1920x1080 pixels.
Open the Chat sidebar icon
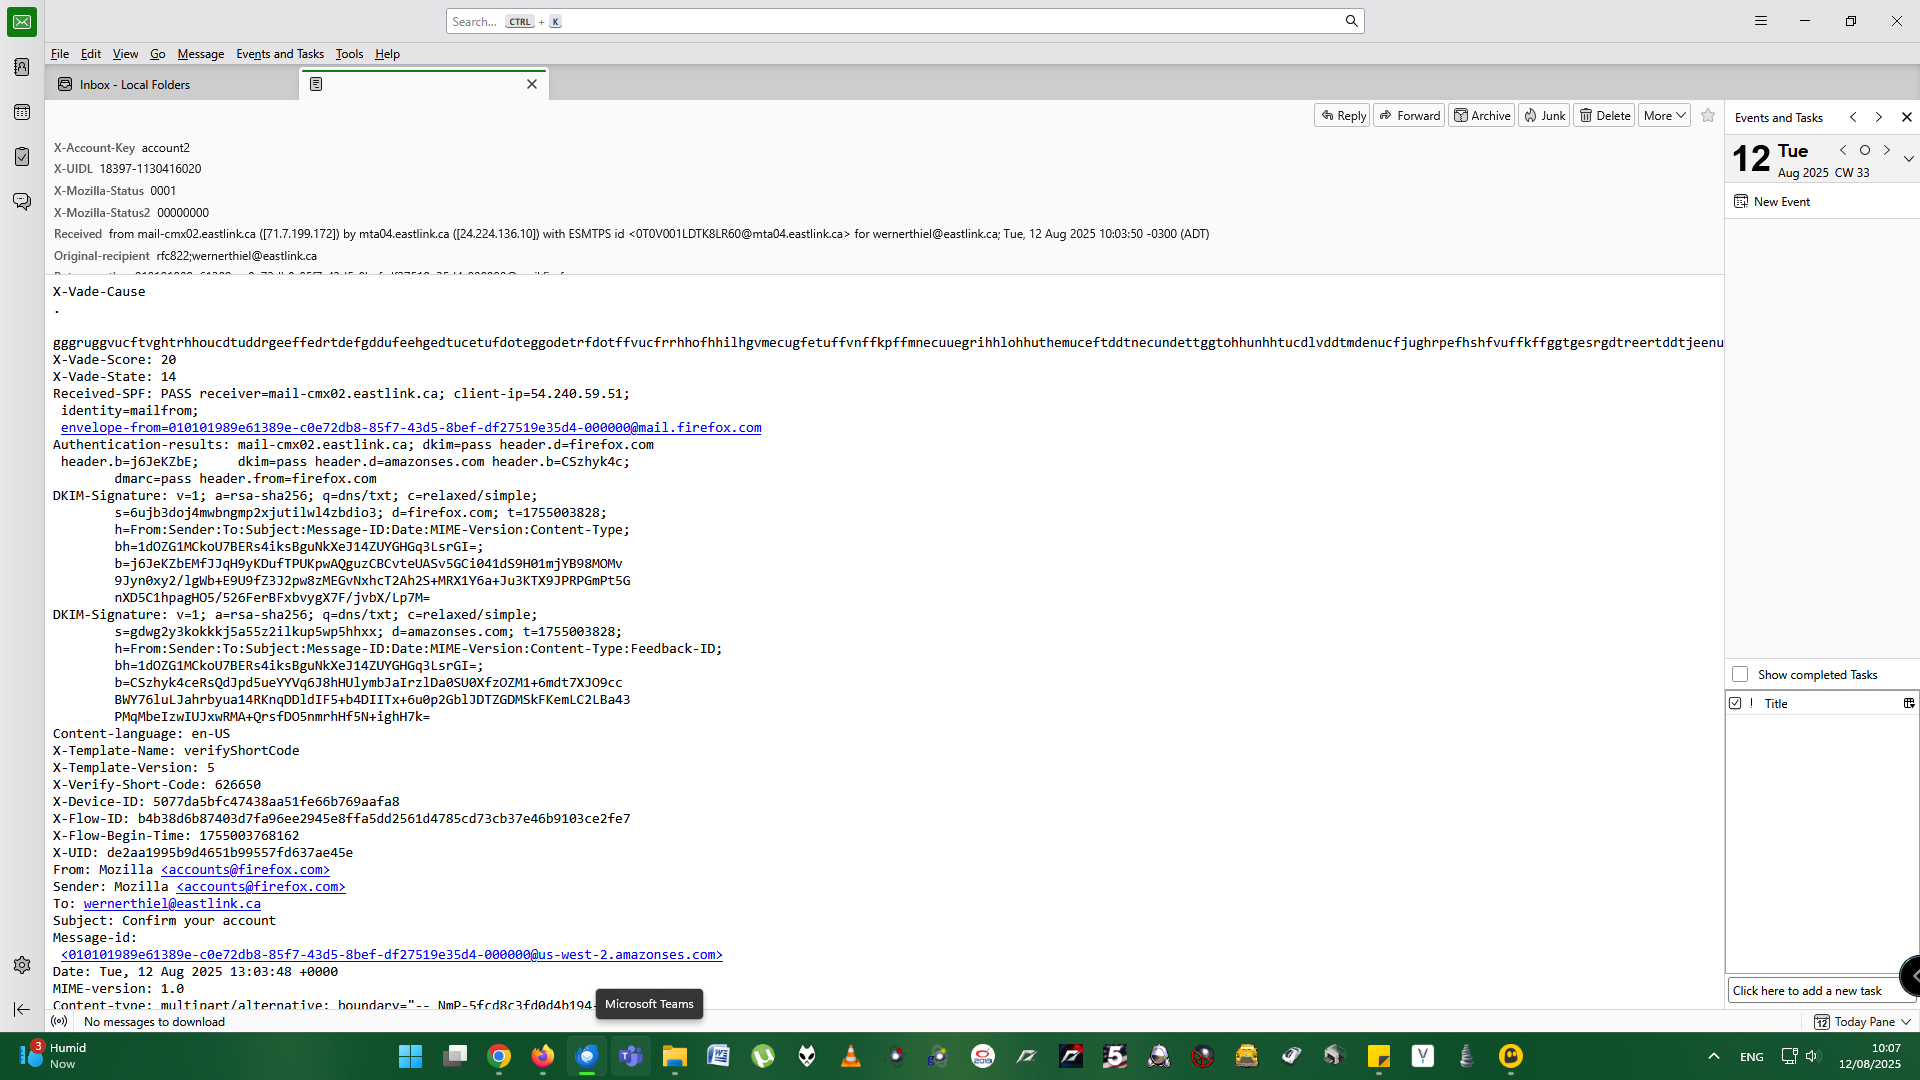(x=22, y=202)
